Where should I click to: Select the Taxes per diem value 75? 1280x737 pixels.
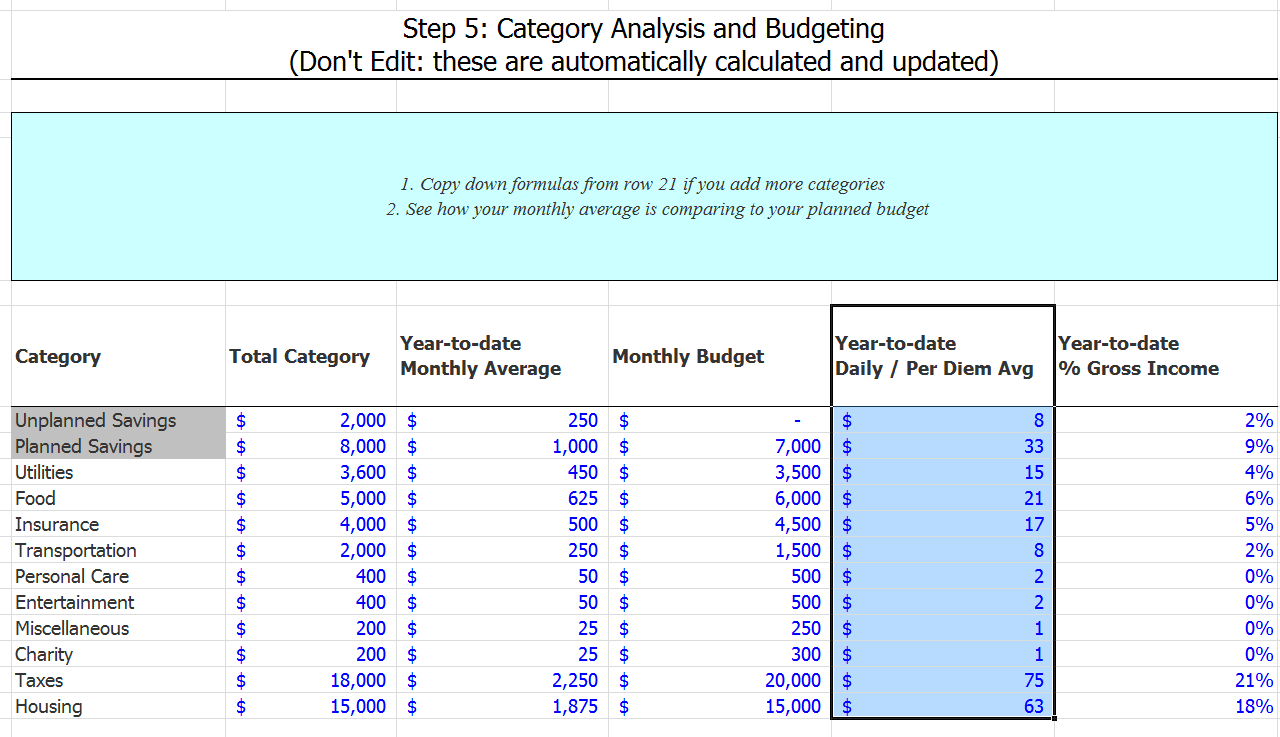pos(942,680)
